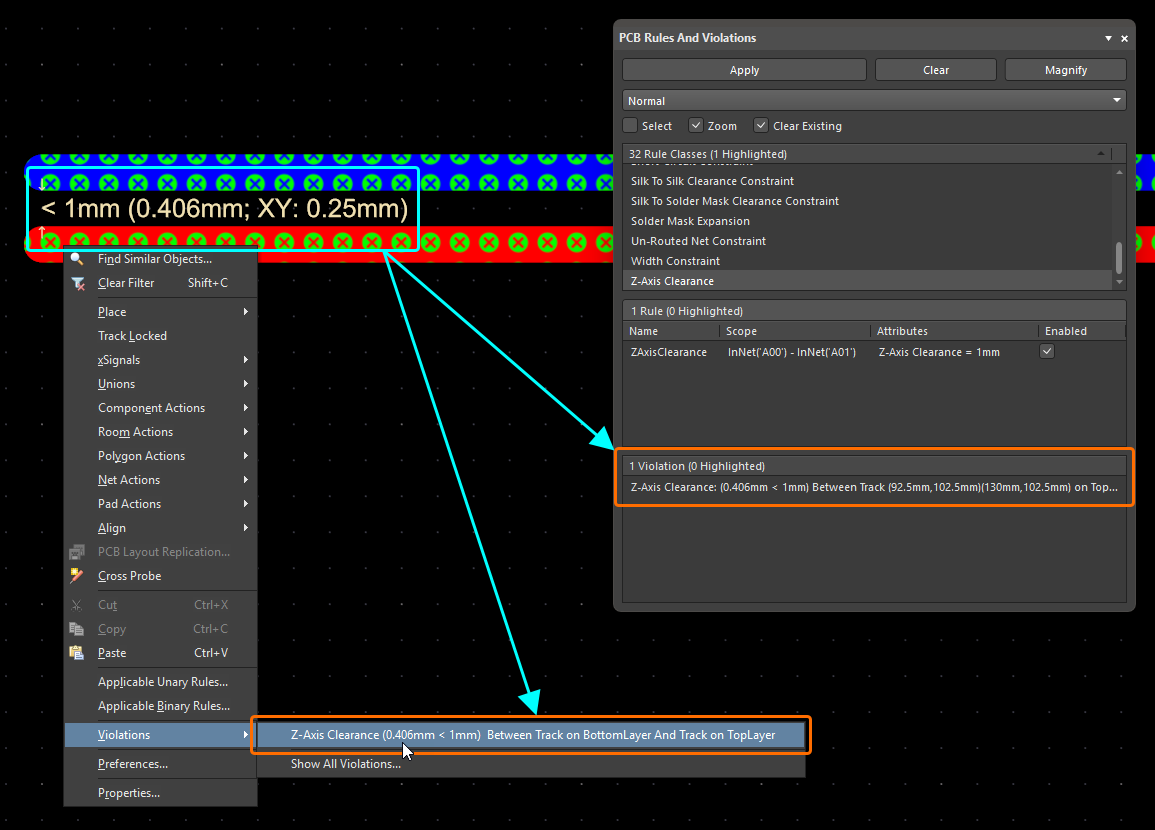
Task: Click the Cross Probe icon
Action: pos(78,576)
